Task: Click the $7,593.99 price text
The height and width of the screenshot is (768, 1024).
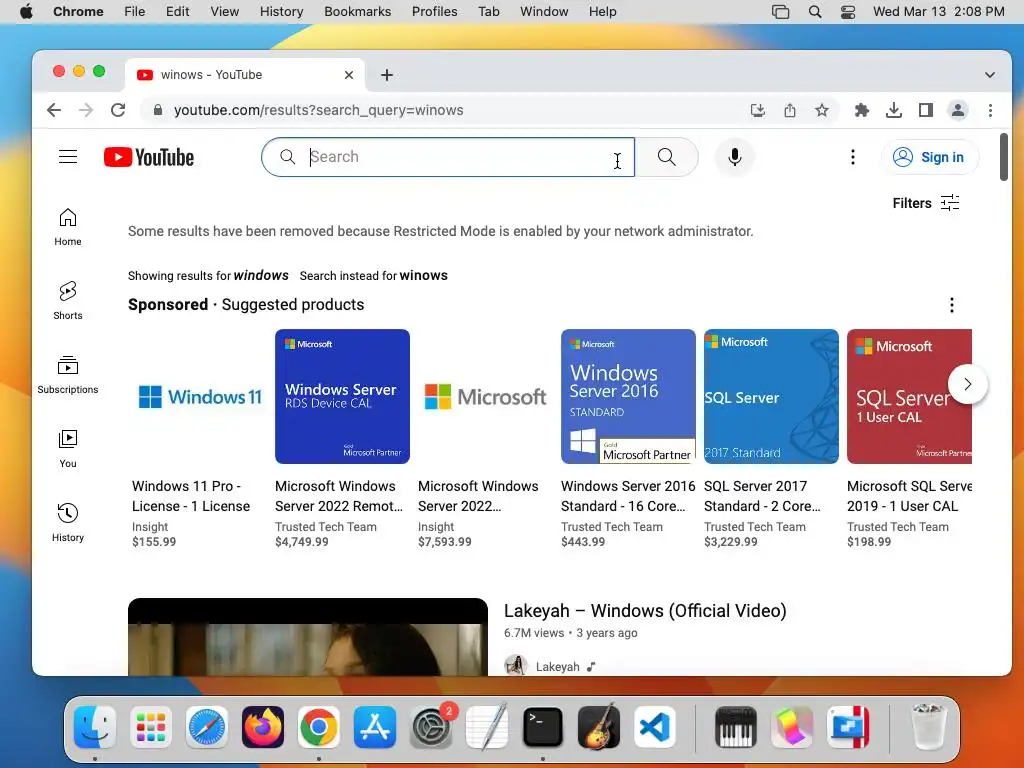Action: 445,541
